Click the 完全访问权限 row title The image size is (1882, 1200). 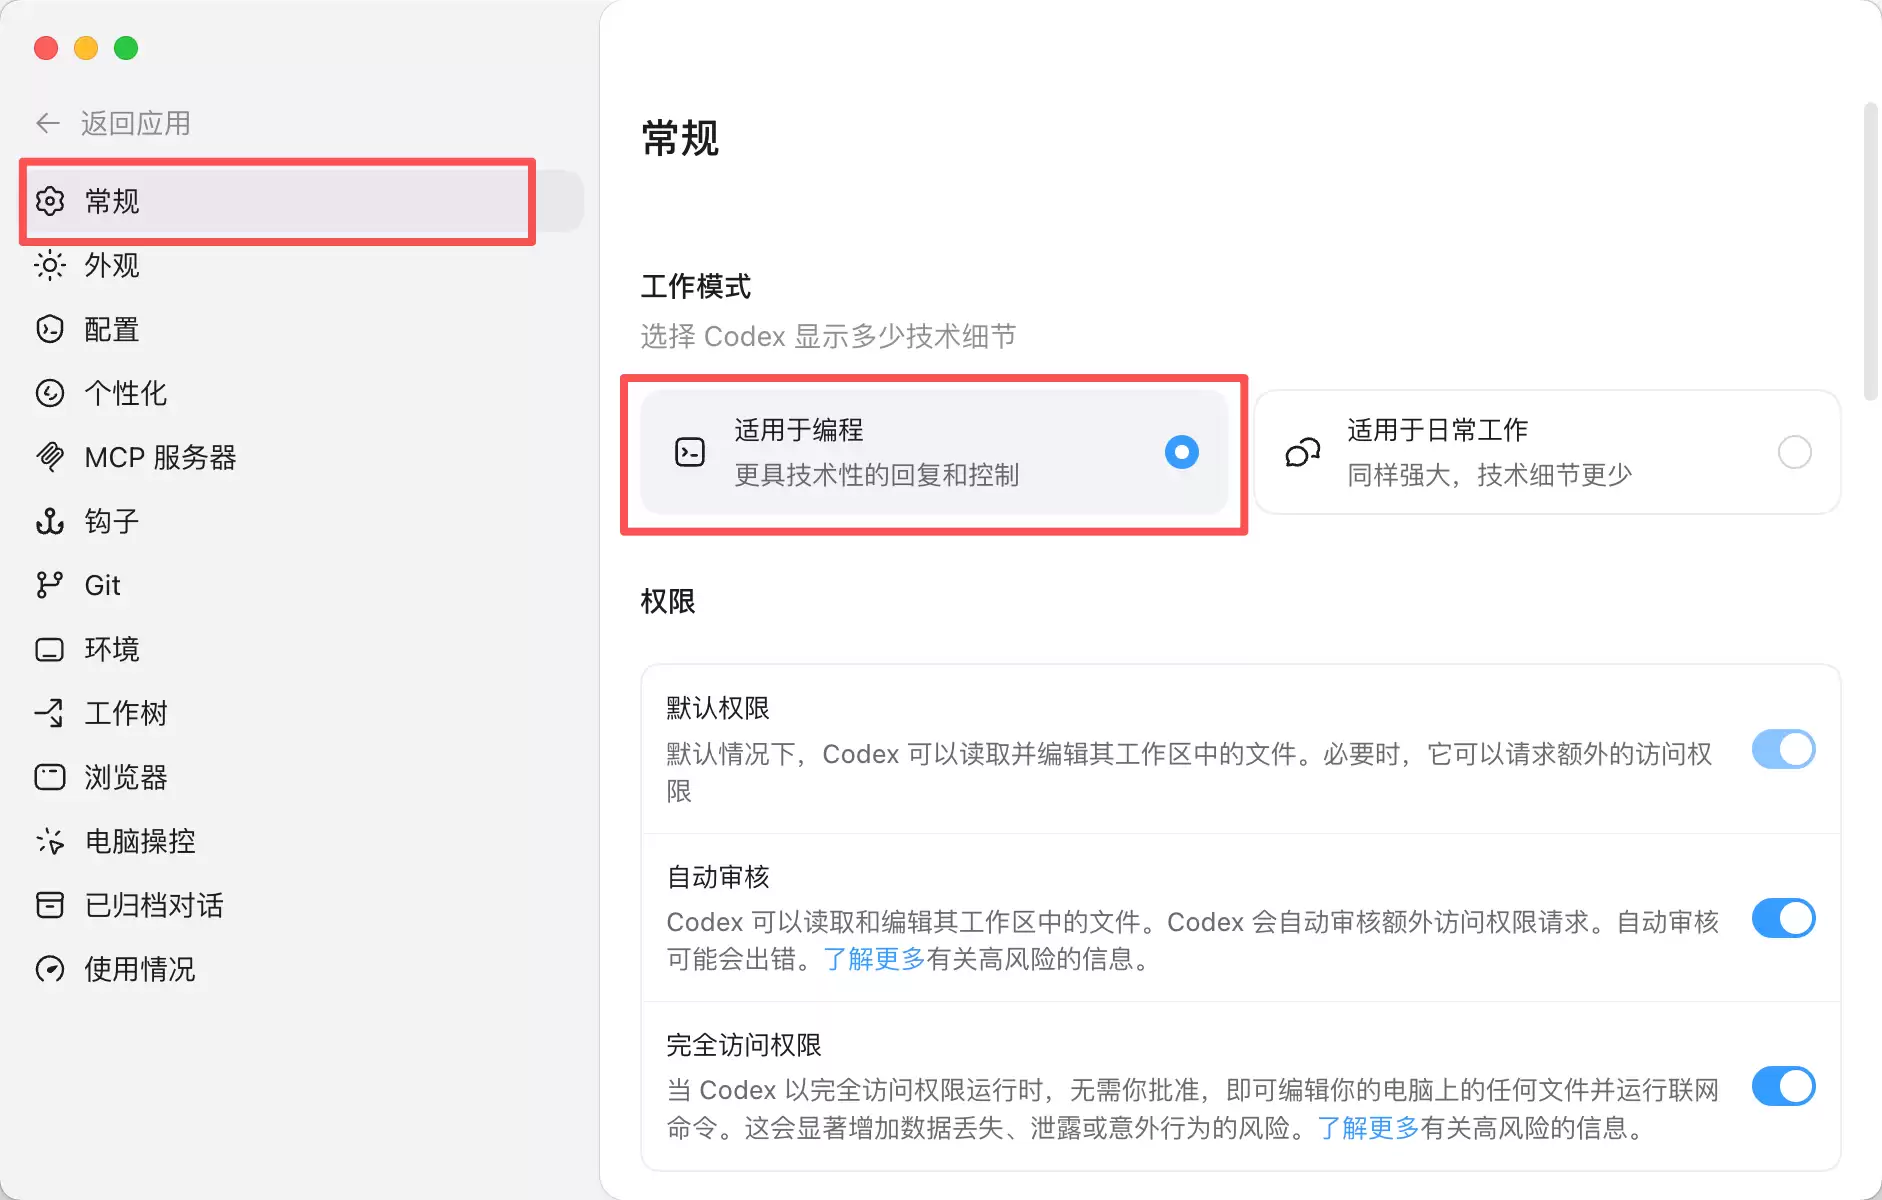pyautogui.click(x=744, y=1045)
